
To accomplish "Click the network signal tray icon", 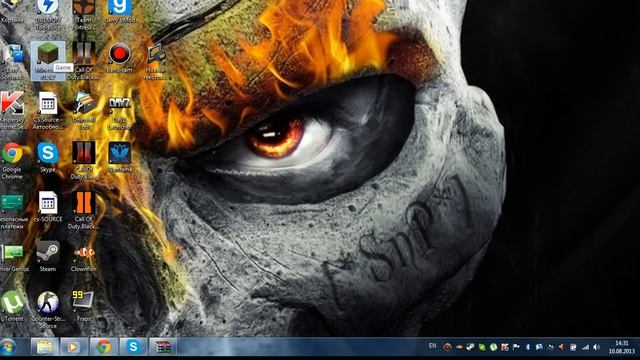I will 585,347.
